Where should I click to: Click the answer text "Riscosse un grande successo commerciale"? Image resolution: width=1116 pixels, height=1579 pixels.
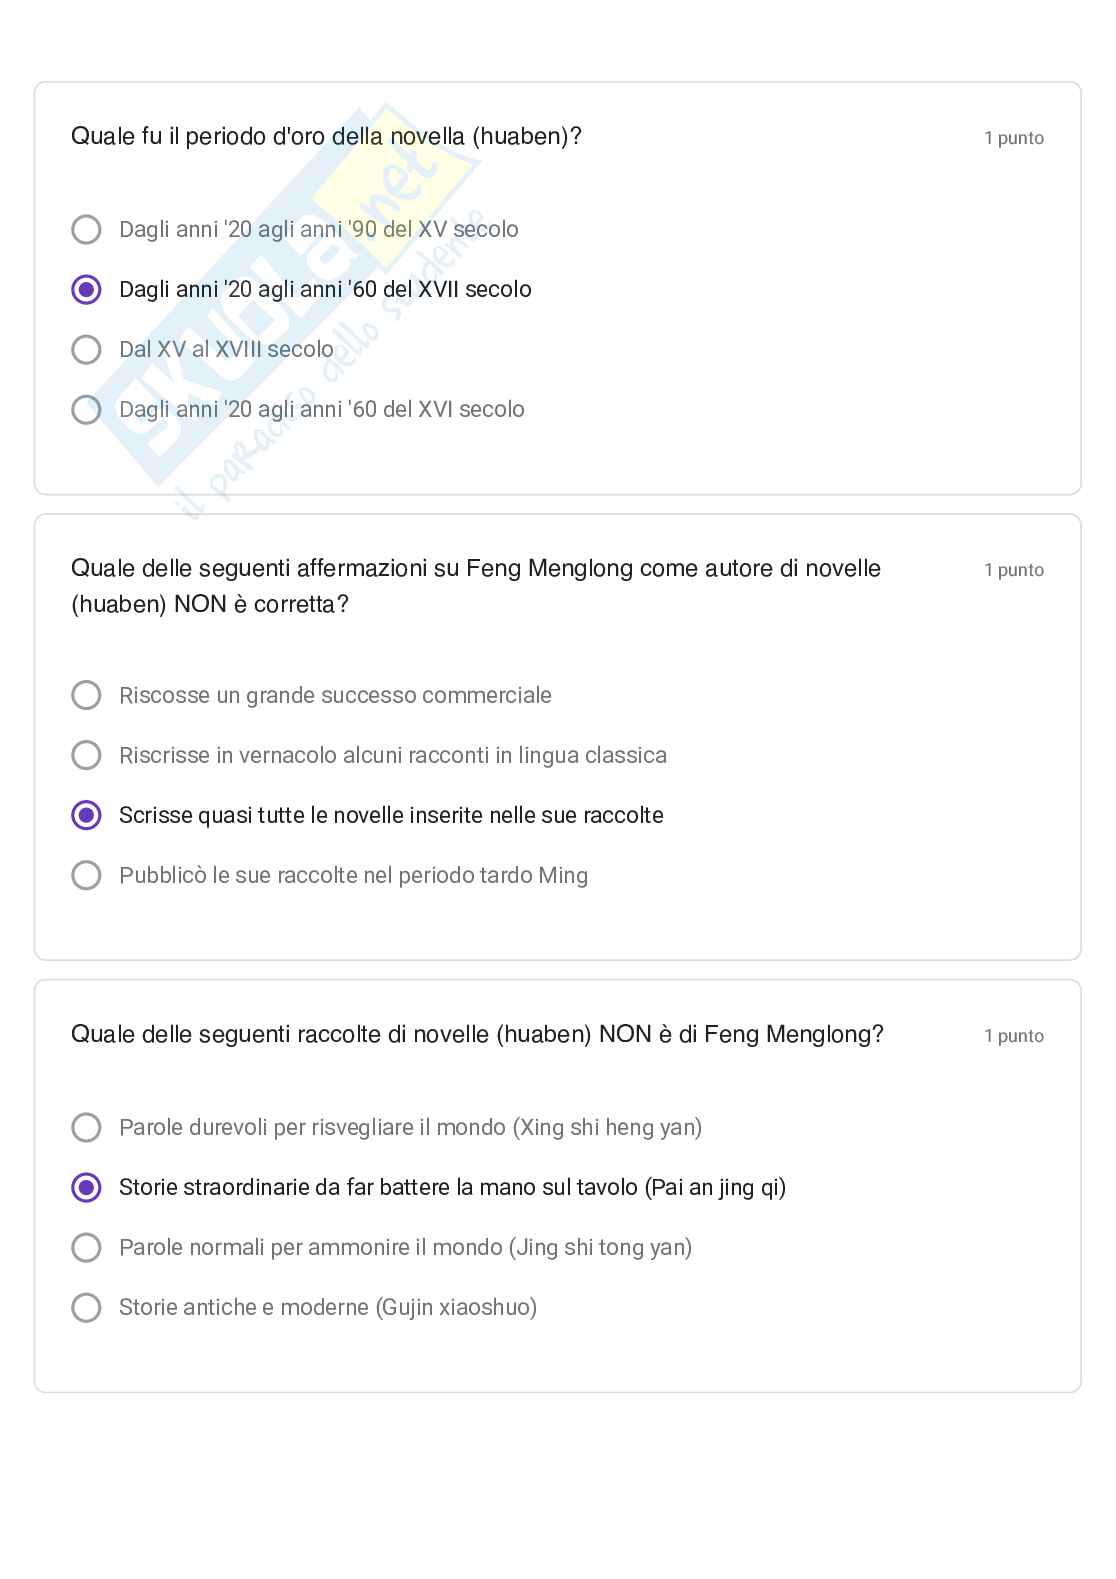[335, 696]
